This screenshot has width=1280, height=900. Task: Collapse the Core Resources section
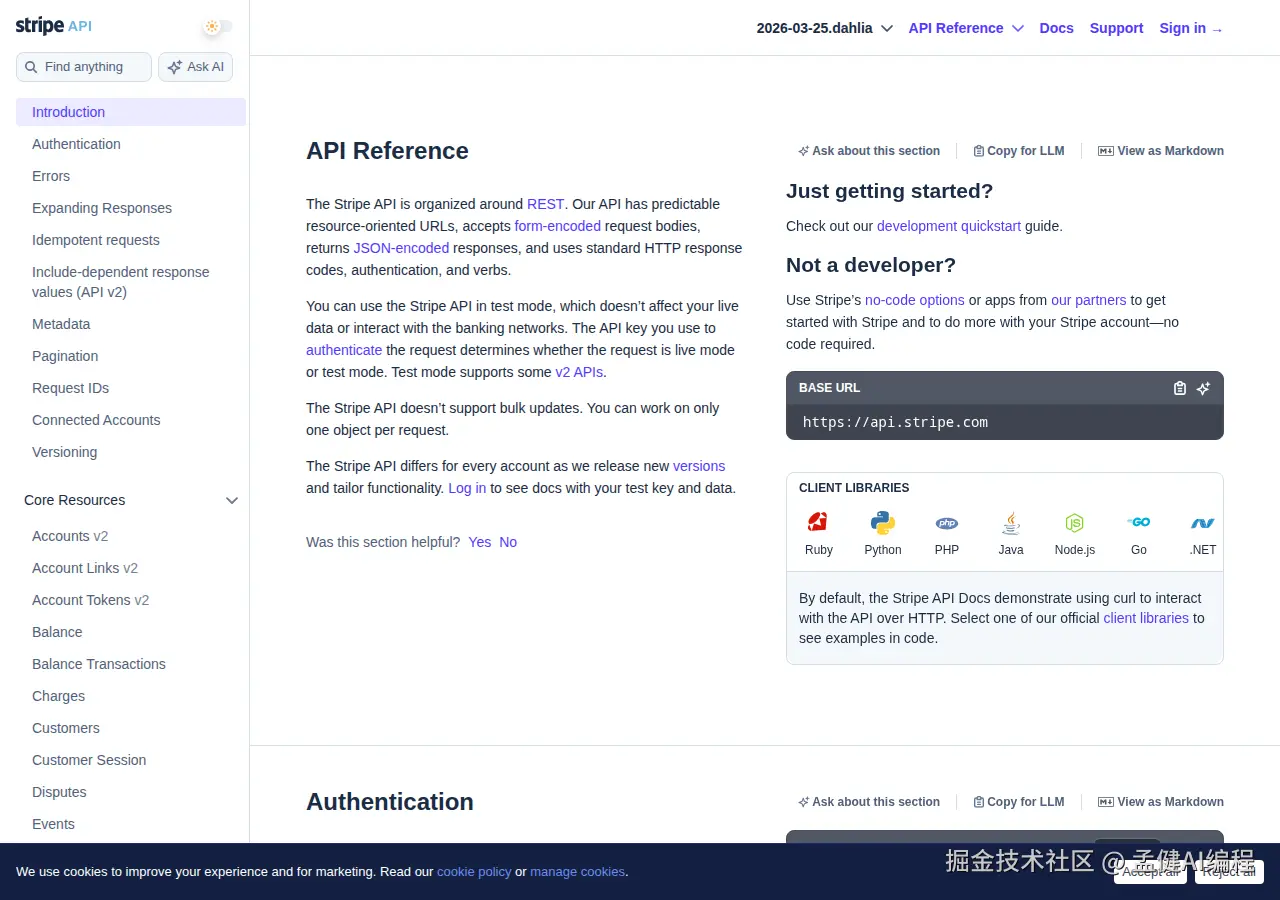tap(232, 500)
